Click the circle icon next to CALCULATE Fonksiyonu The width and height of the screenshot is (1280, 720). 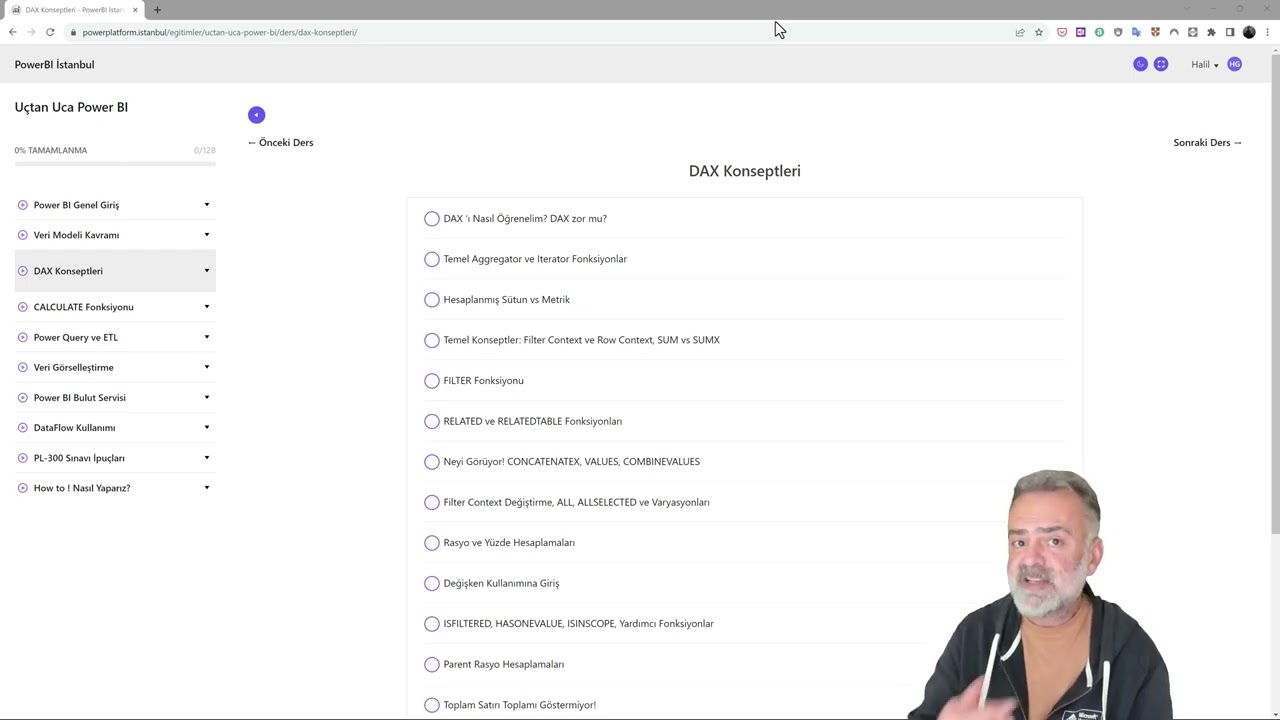coord(23,307)
